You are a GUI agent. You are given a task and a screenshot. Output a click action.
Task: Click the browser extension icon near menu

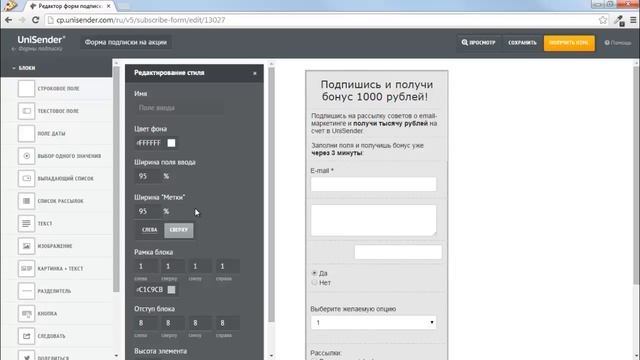click(619, 20)
